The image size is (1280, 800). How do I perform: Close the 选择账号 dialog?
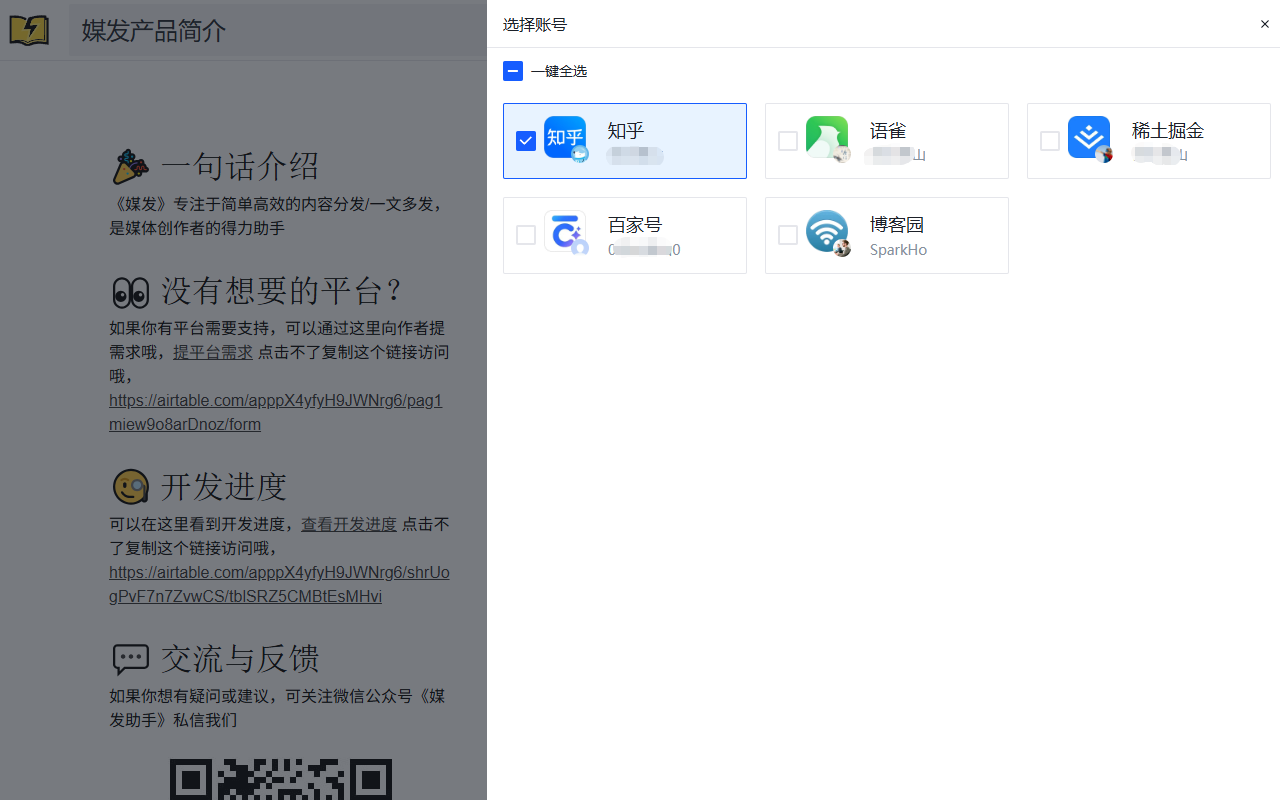point(1264,23)
